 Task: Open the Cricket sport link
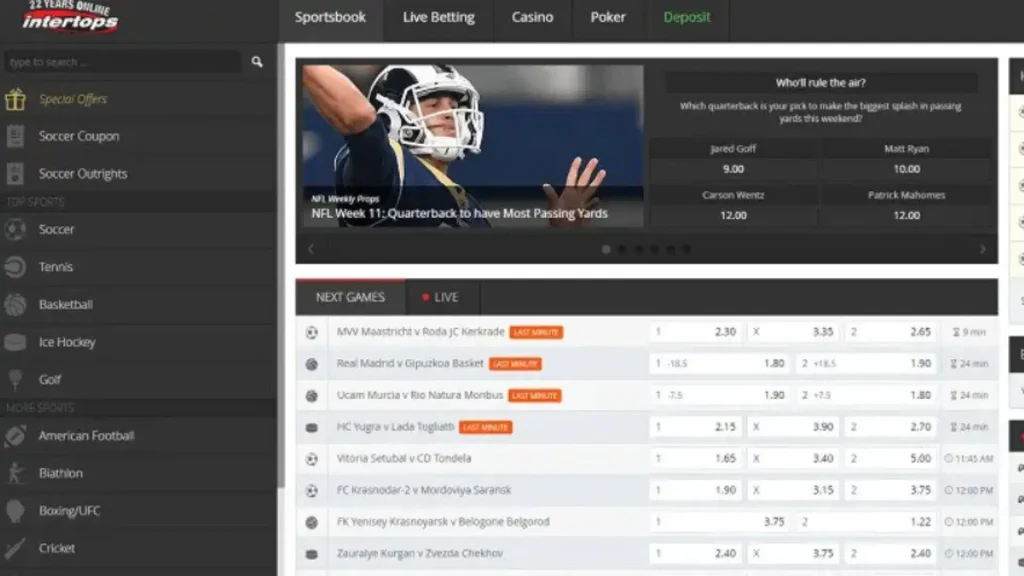point(57,548)
